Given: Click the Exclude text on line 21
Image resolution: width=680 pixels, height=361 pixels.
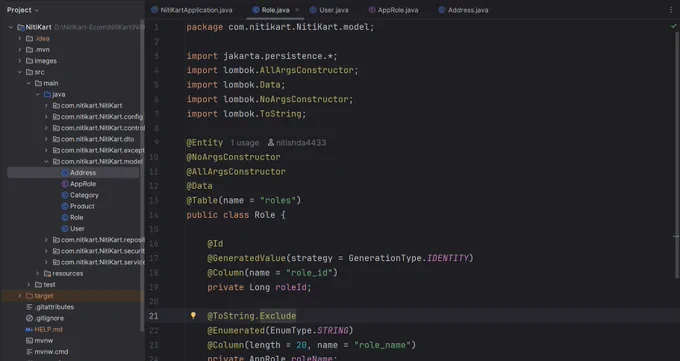Looking at the screenshot, I should 278,316.
